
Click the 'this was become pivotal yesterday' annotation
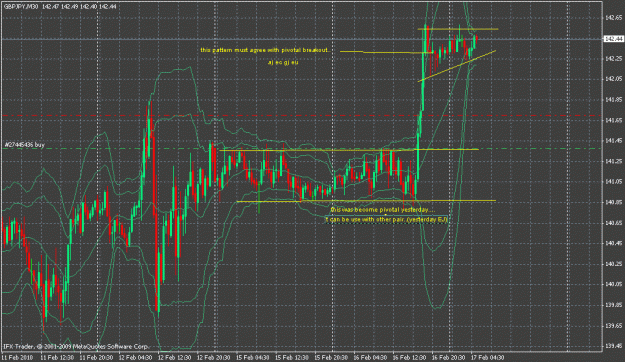383,209
